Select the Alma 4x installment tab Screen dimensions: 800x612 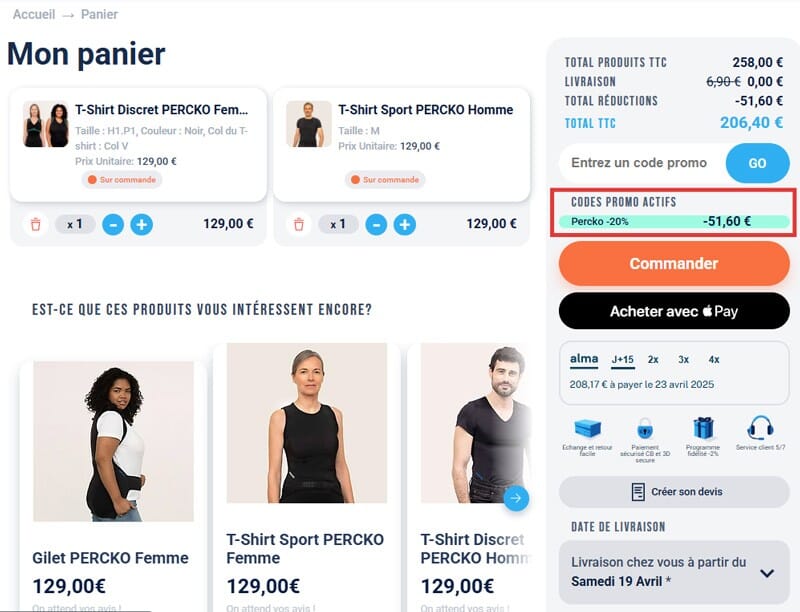[x=714, y=360]
